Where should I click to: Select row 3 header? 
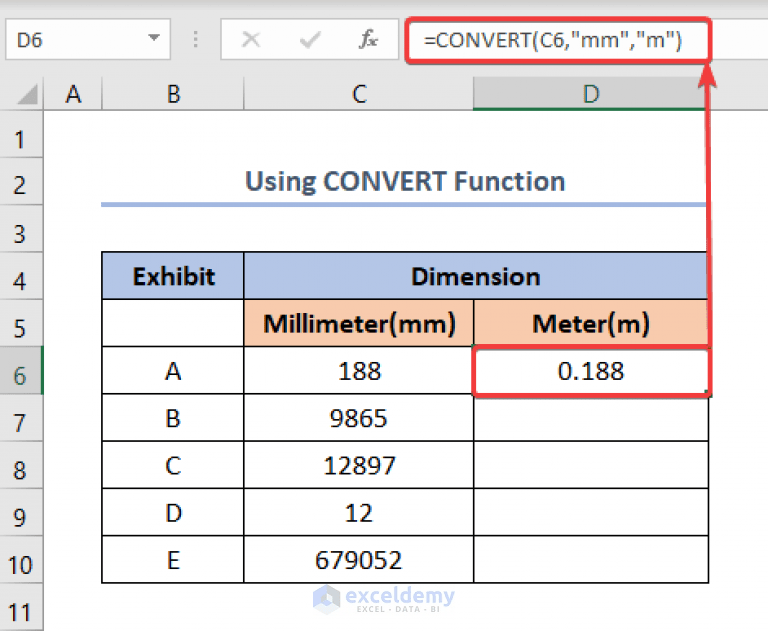(x=21, y=229)
